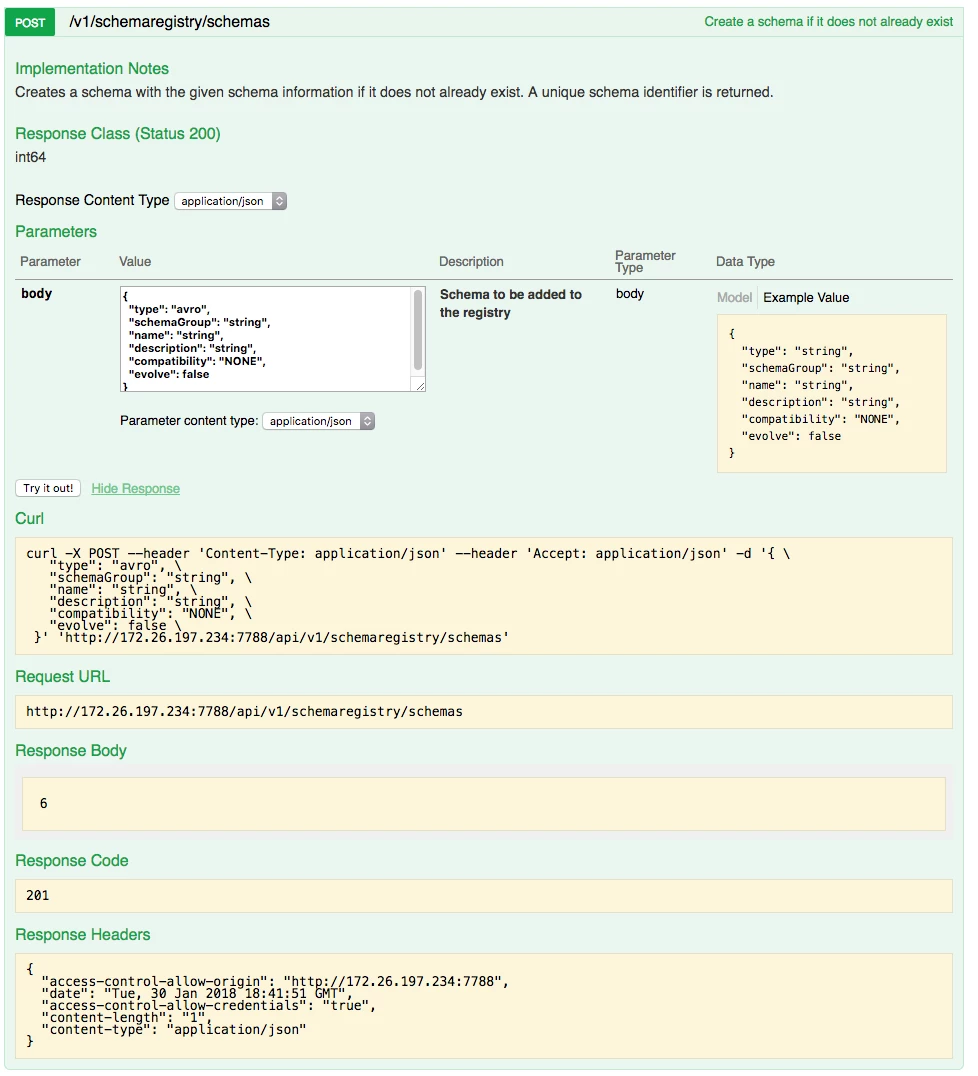This screenshot has width=978, height=1076.
Task: Click the Response Body heading
Action: click(x=71, y=751)
